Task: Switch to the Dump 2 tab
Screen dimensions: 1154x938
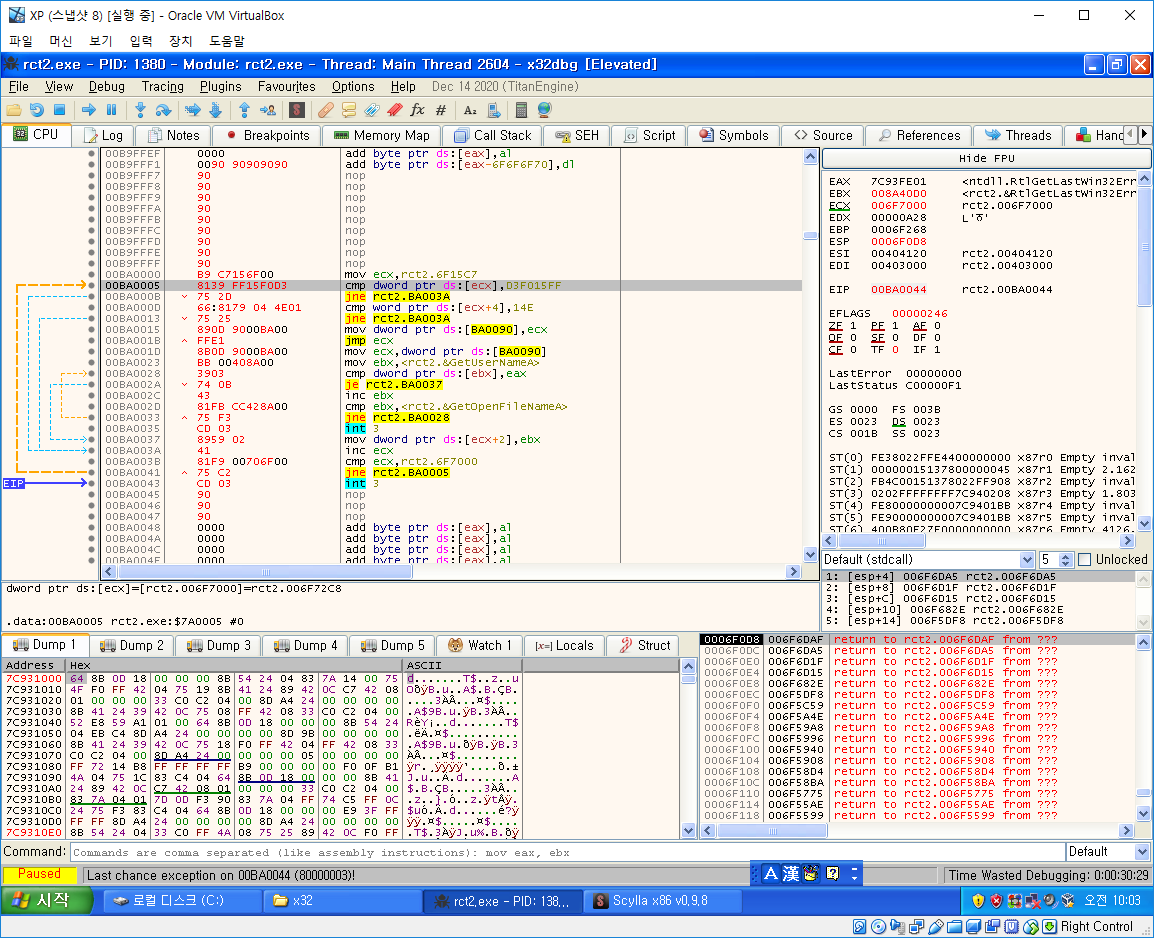Action: (x=132, y=645)
